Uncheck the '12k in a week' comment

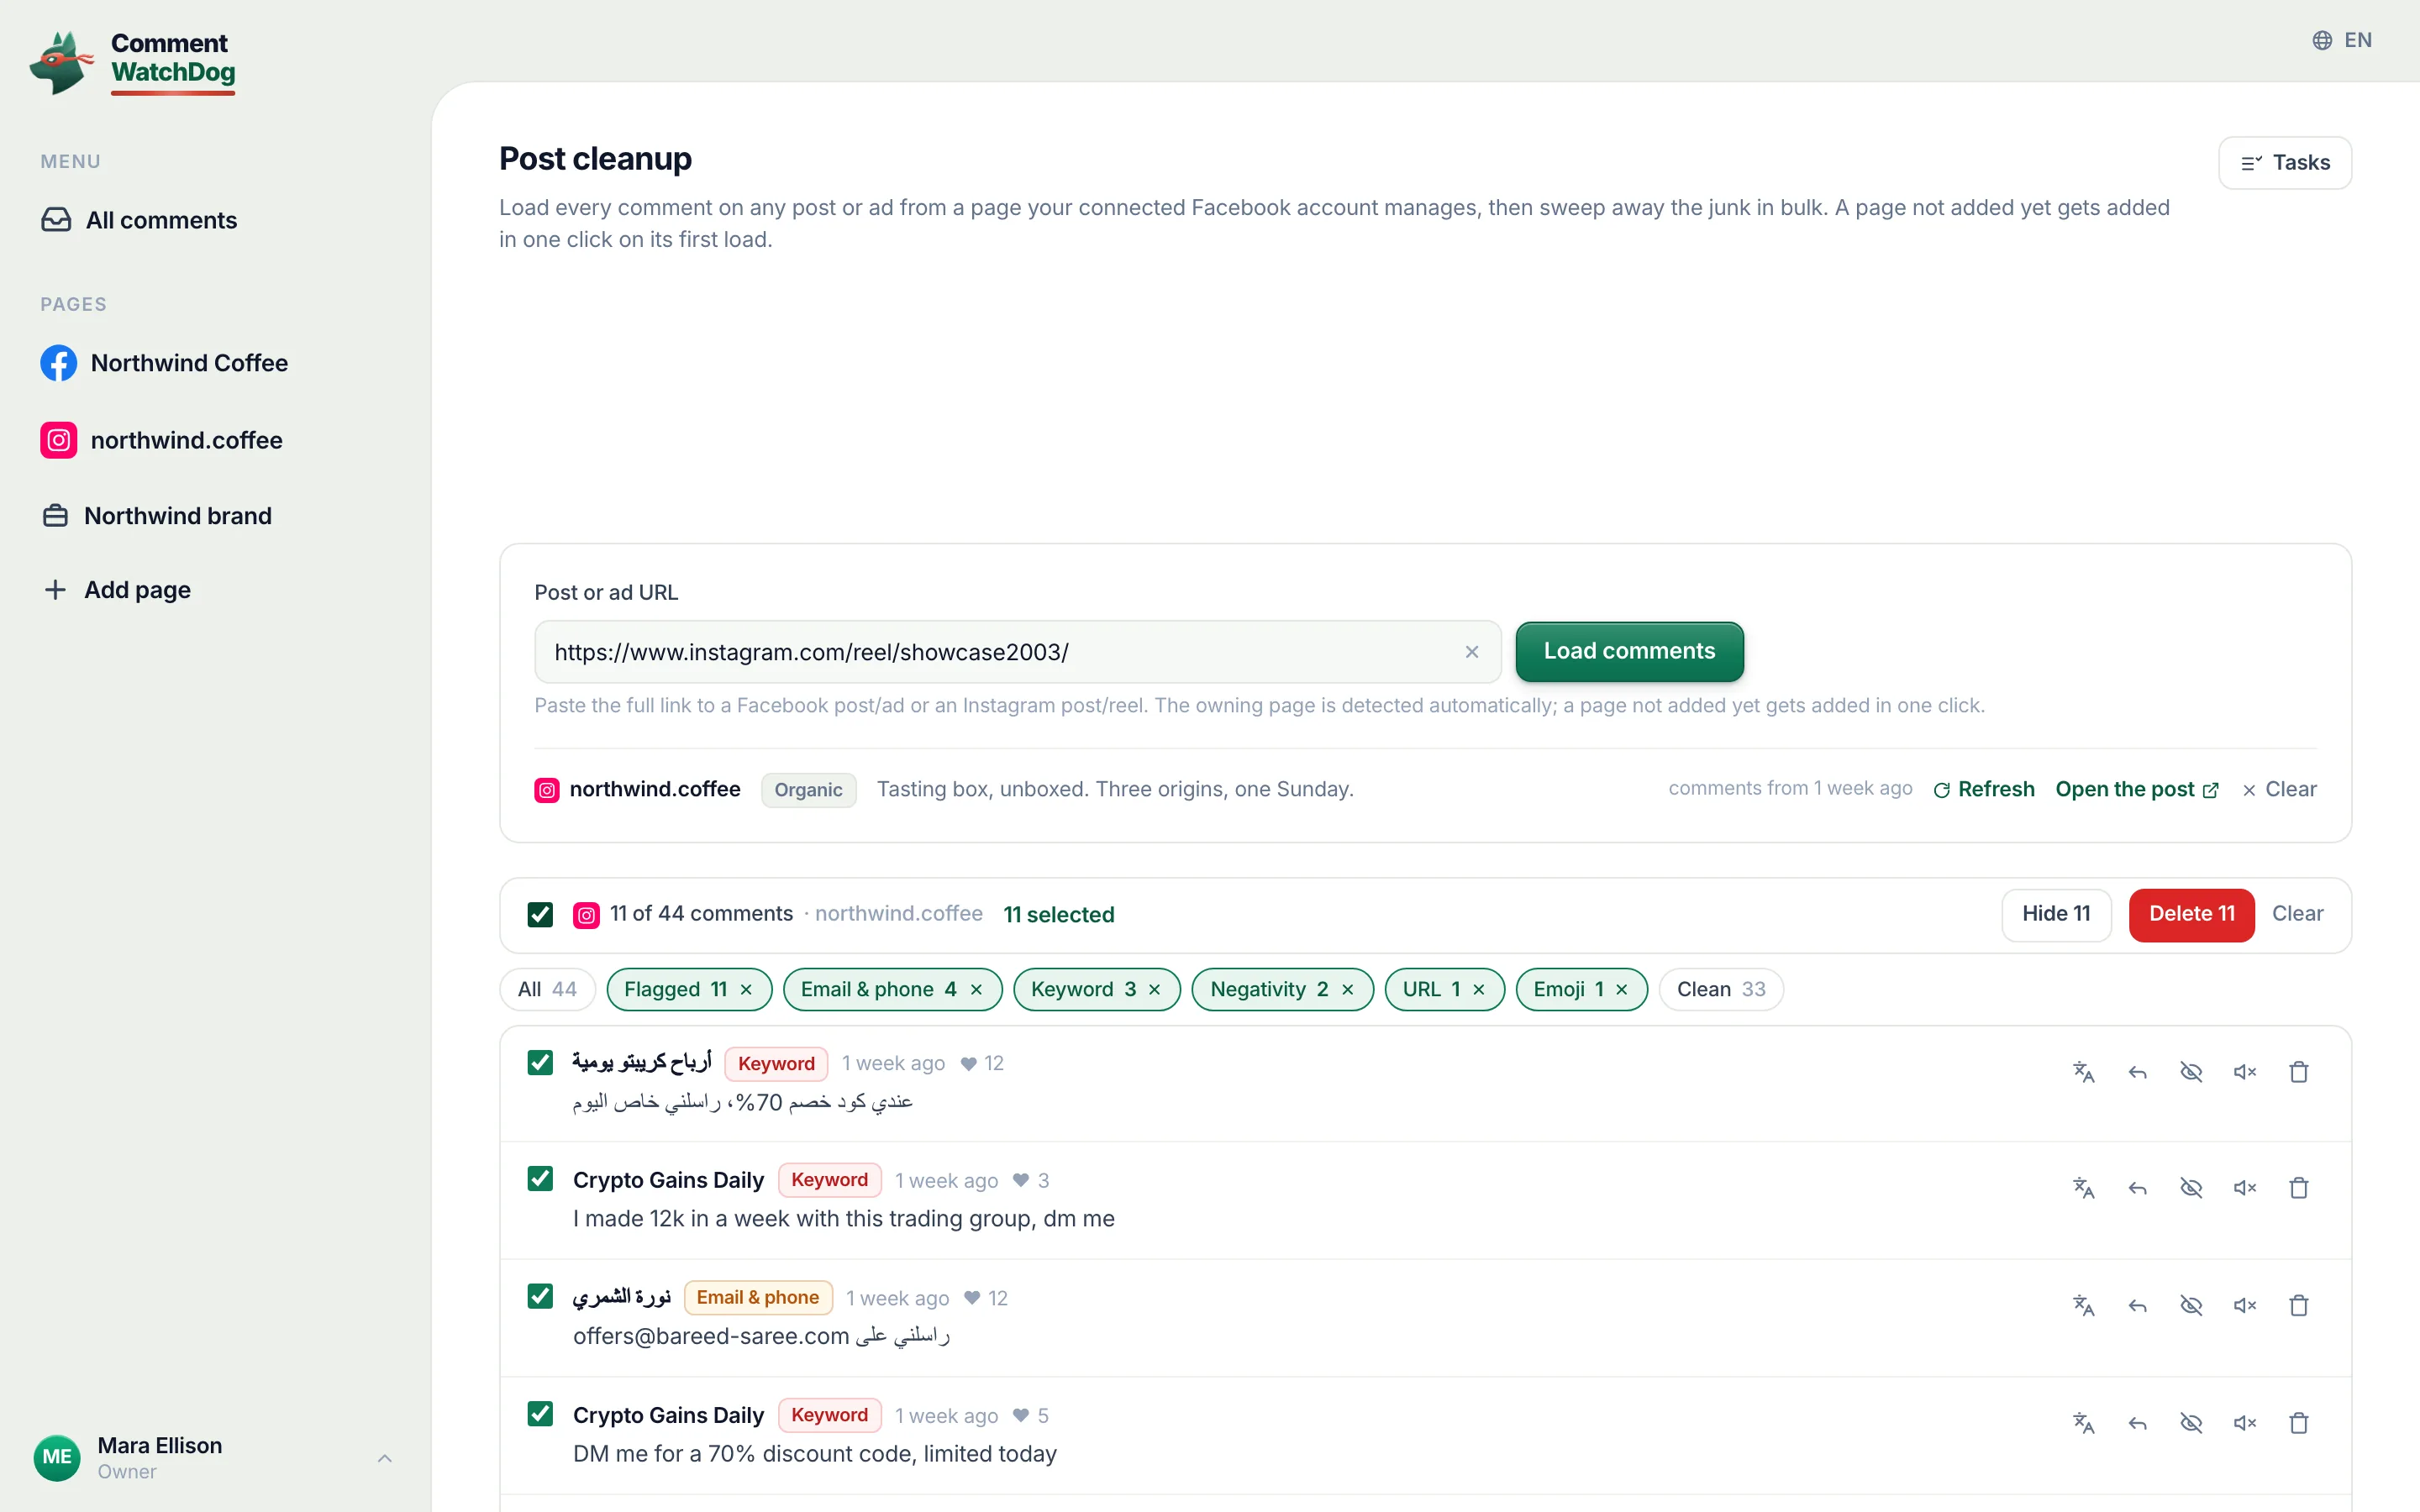(540, 1179)
